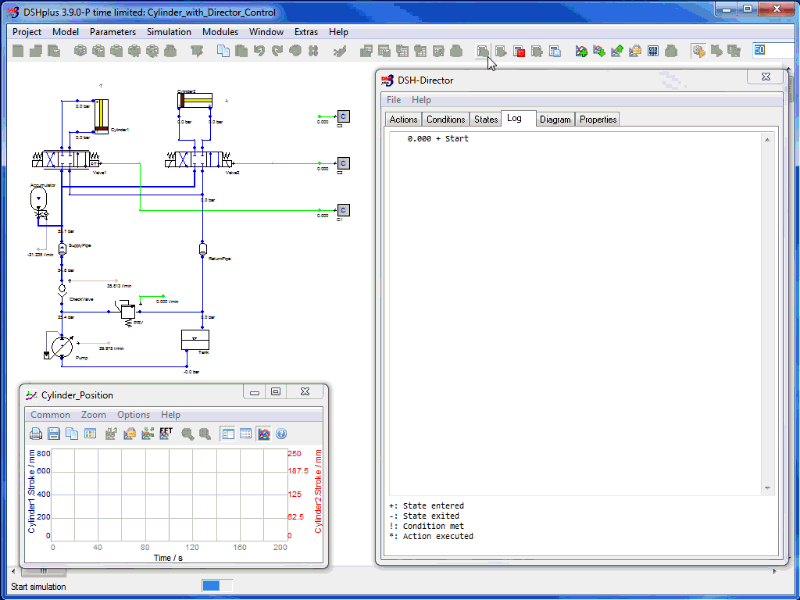Open the Properties tab in DSH-Director
The width and height of the screenshot is (800, 600).
[x=598, y=120]
